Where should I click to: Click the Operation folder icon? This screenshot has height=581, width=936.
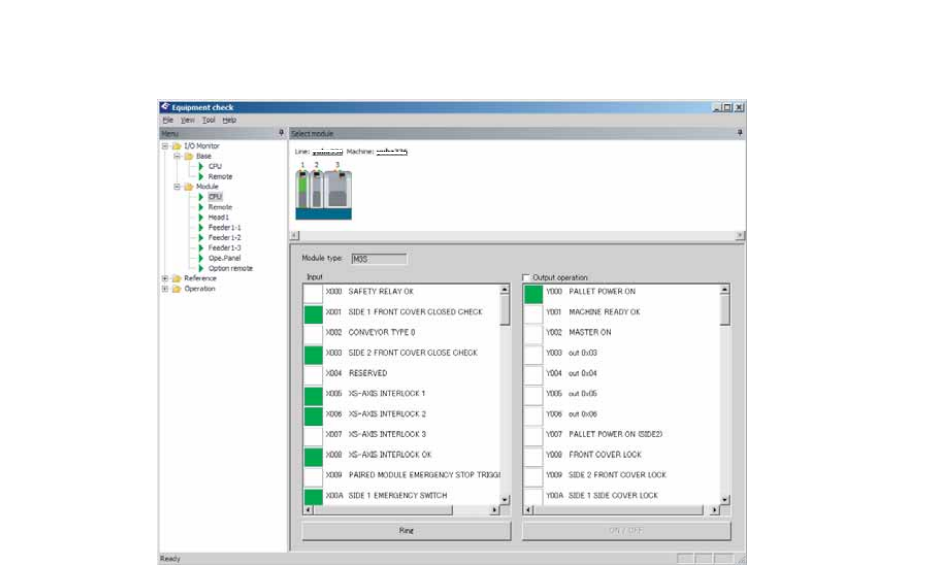177,288
